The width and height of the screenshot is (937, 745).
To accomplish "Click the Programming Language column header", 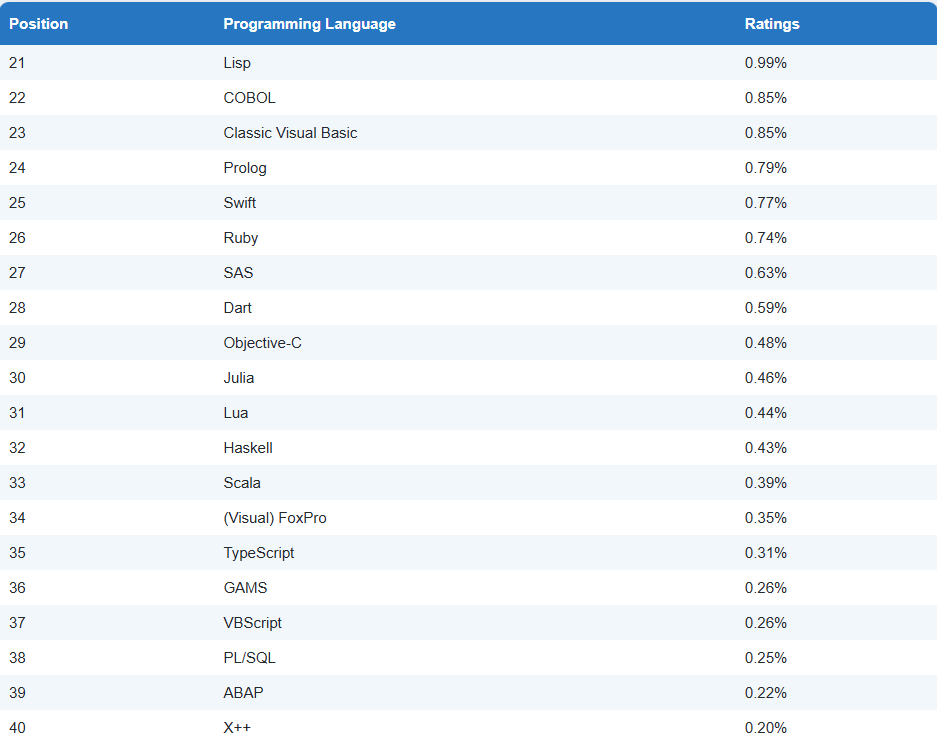I will [309, 24].
